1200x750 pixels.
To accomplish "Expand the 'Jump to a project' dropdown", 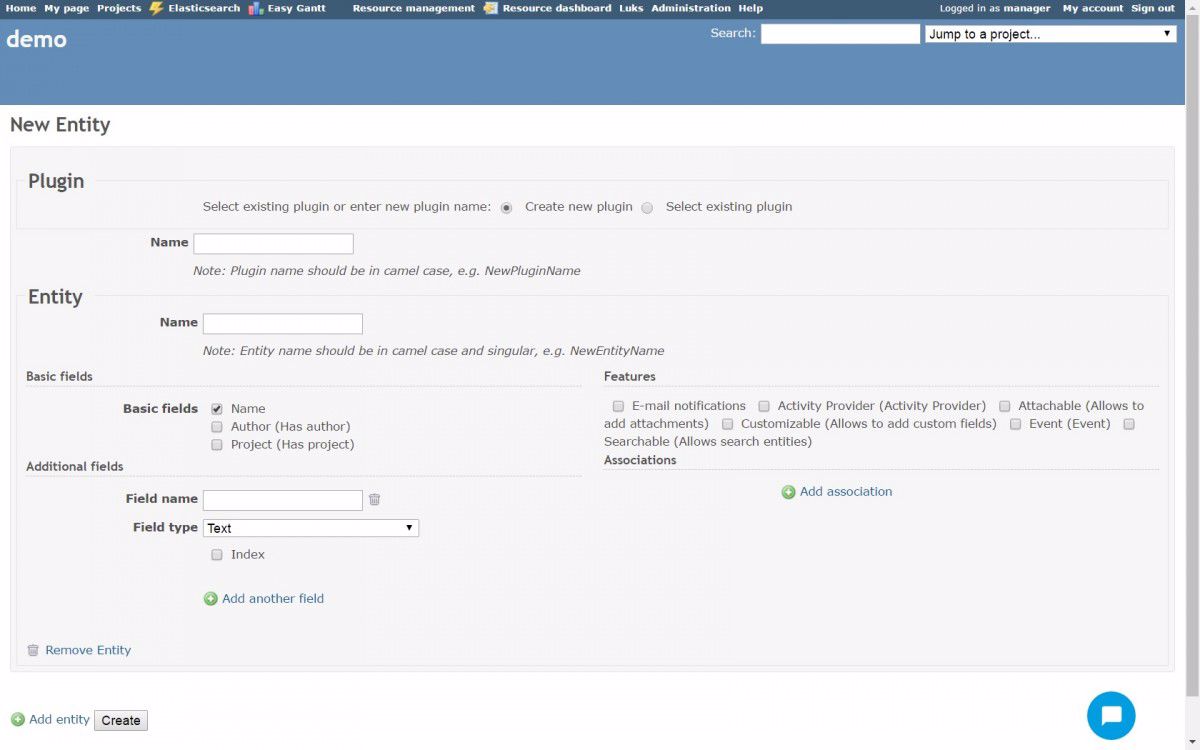I will [x=1049, y=34].
